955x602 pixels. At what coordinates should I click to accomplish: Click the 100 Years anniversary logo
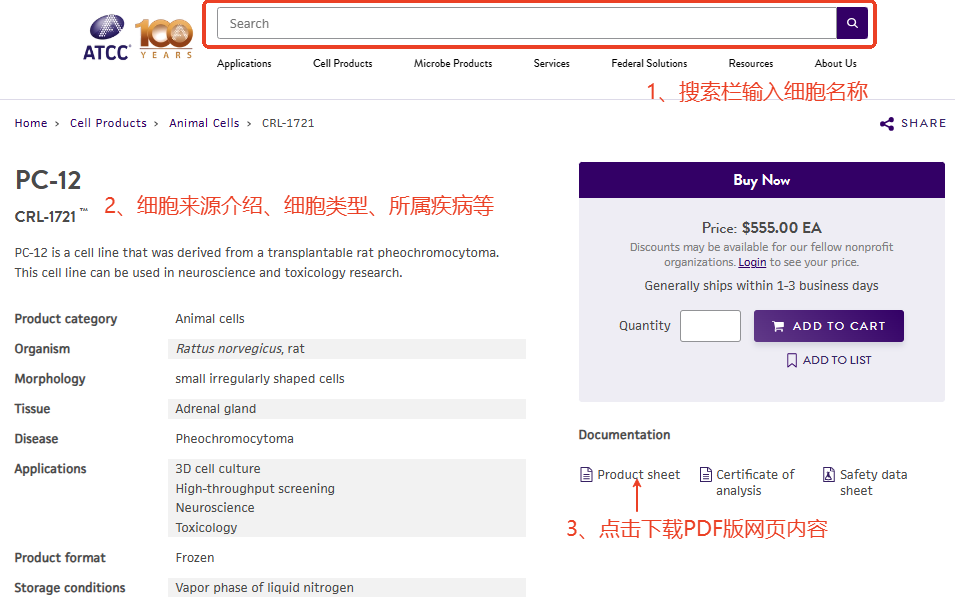click(x=164, y=38)
